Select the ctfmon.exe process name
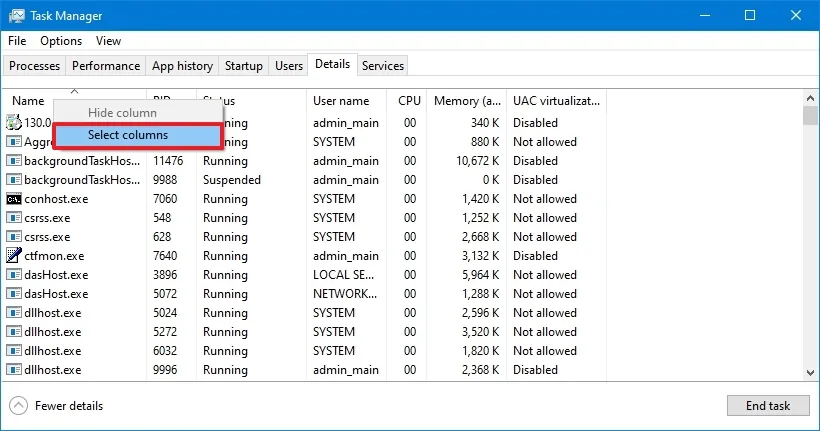 click(x=54, y=256)
